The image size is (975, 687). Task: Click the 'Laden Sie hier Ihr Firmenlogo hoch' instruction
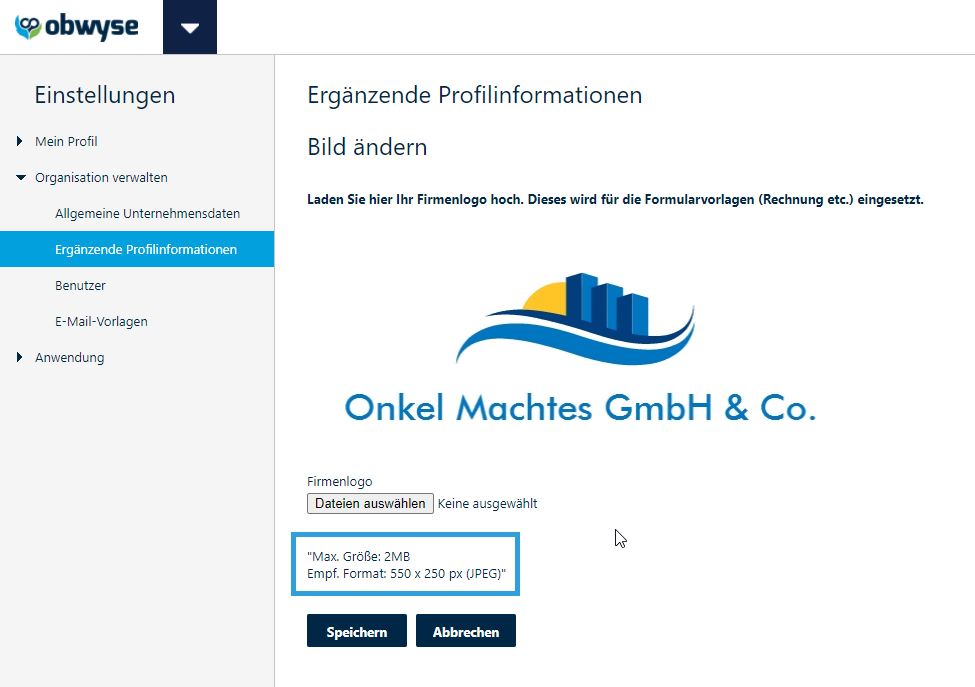(615, 200)
